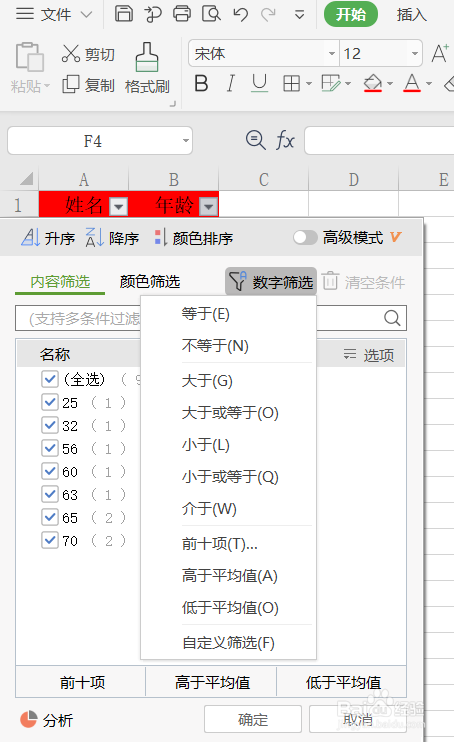Toggle Italic formatting

coord(231,84)
